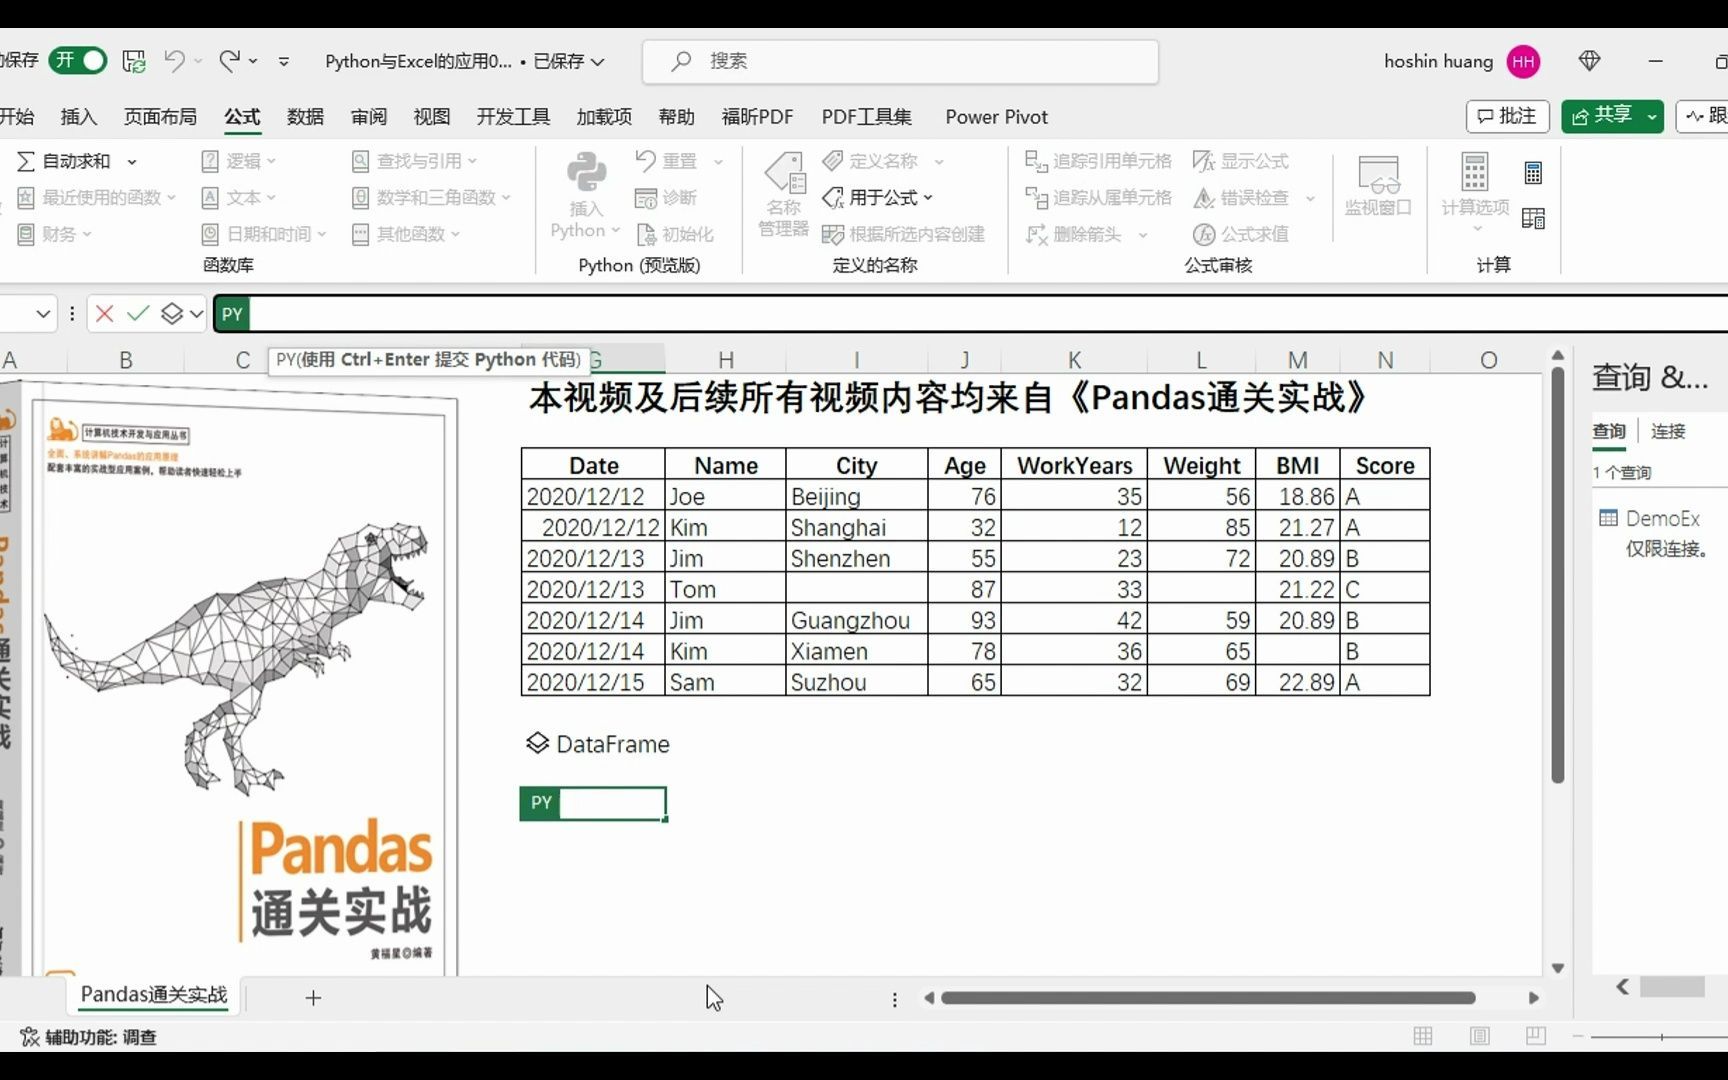Viewport: 1728px width, 1080px height.
Task: Open the 监视窗口 watch window
Action: pos(1377,186)
